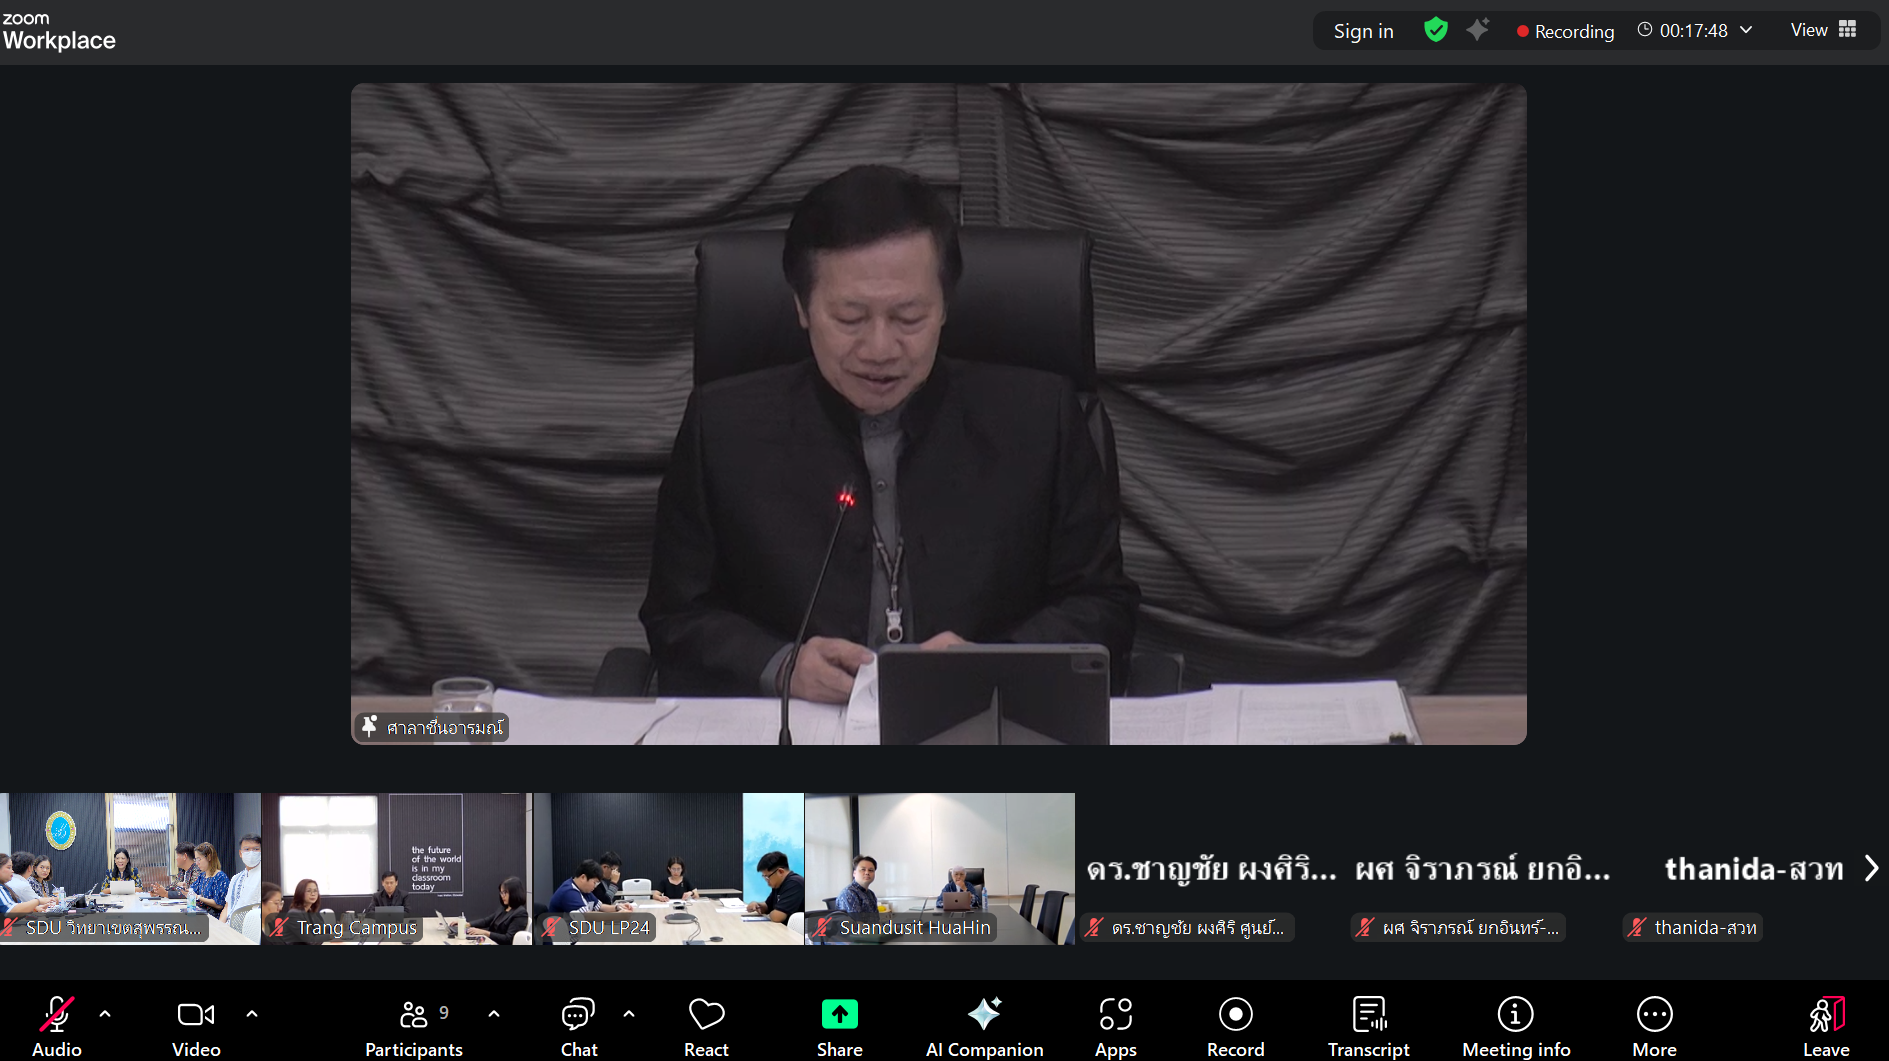The width and height of the screenshot is (1889, 1061).
Task: Open the More options menu
Action: [1654, 1026]
